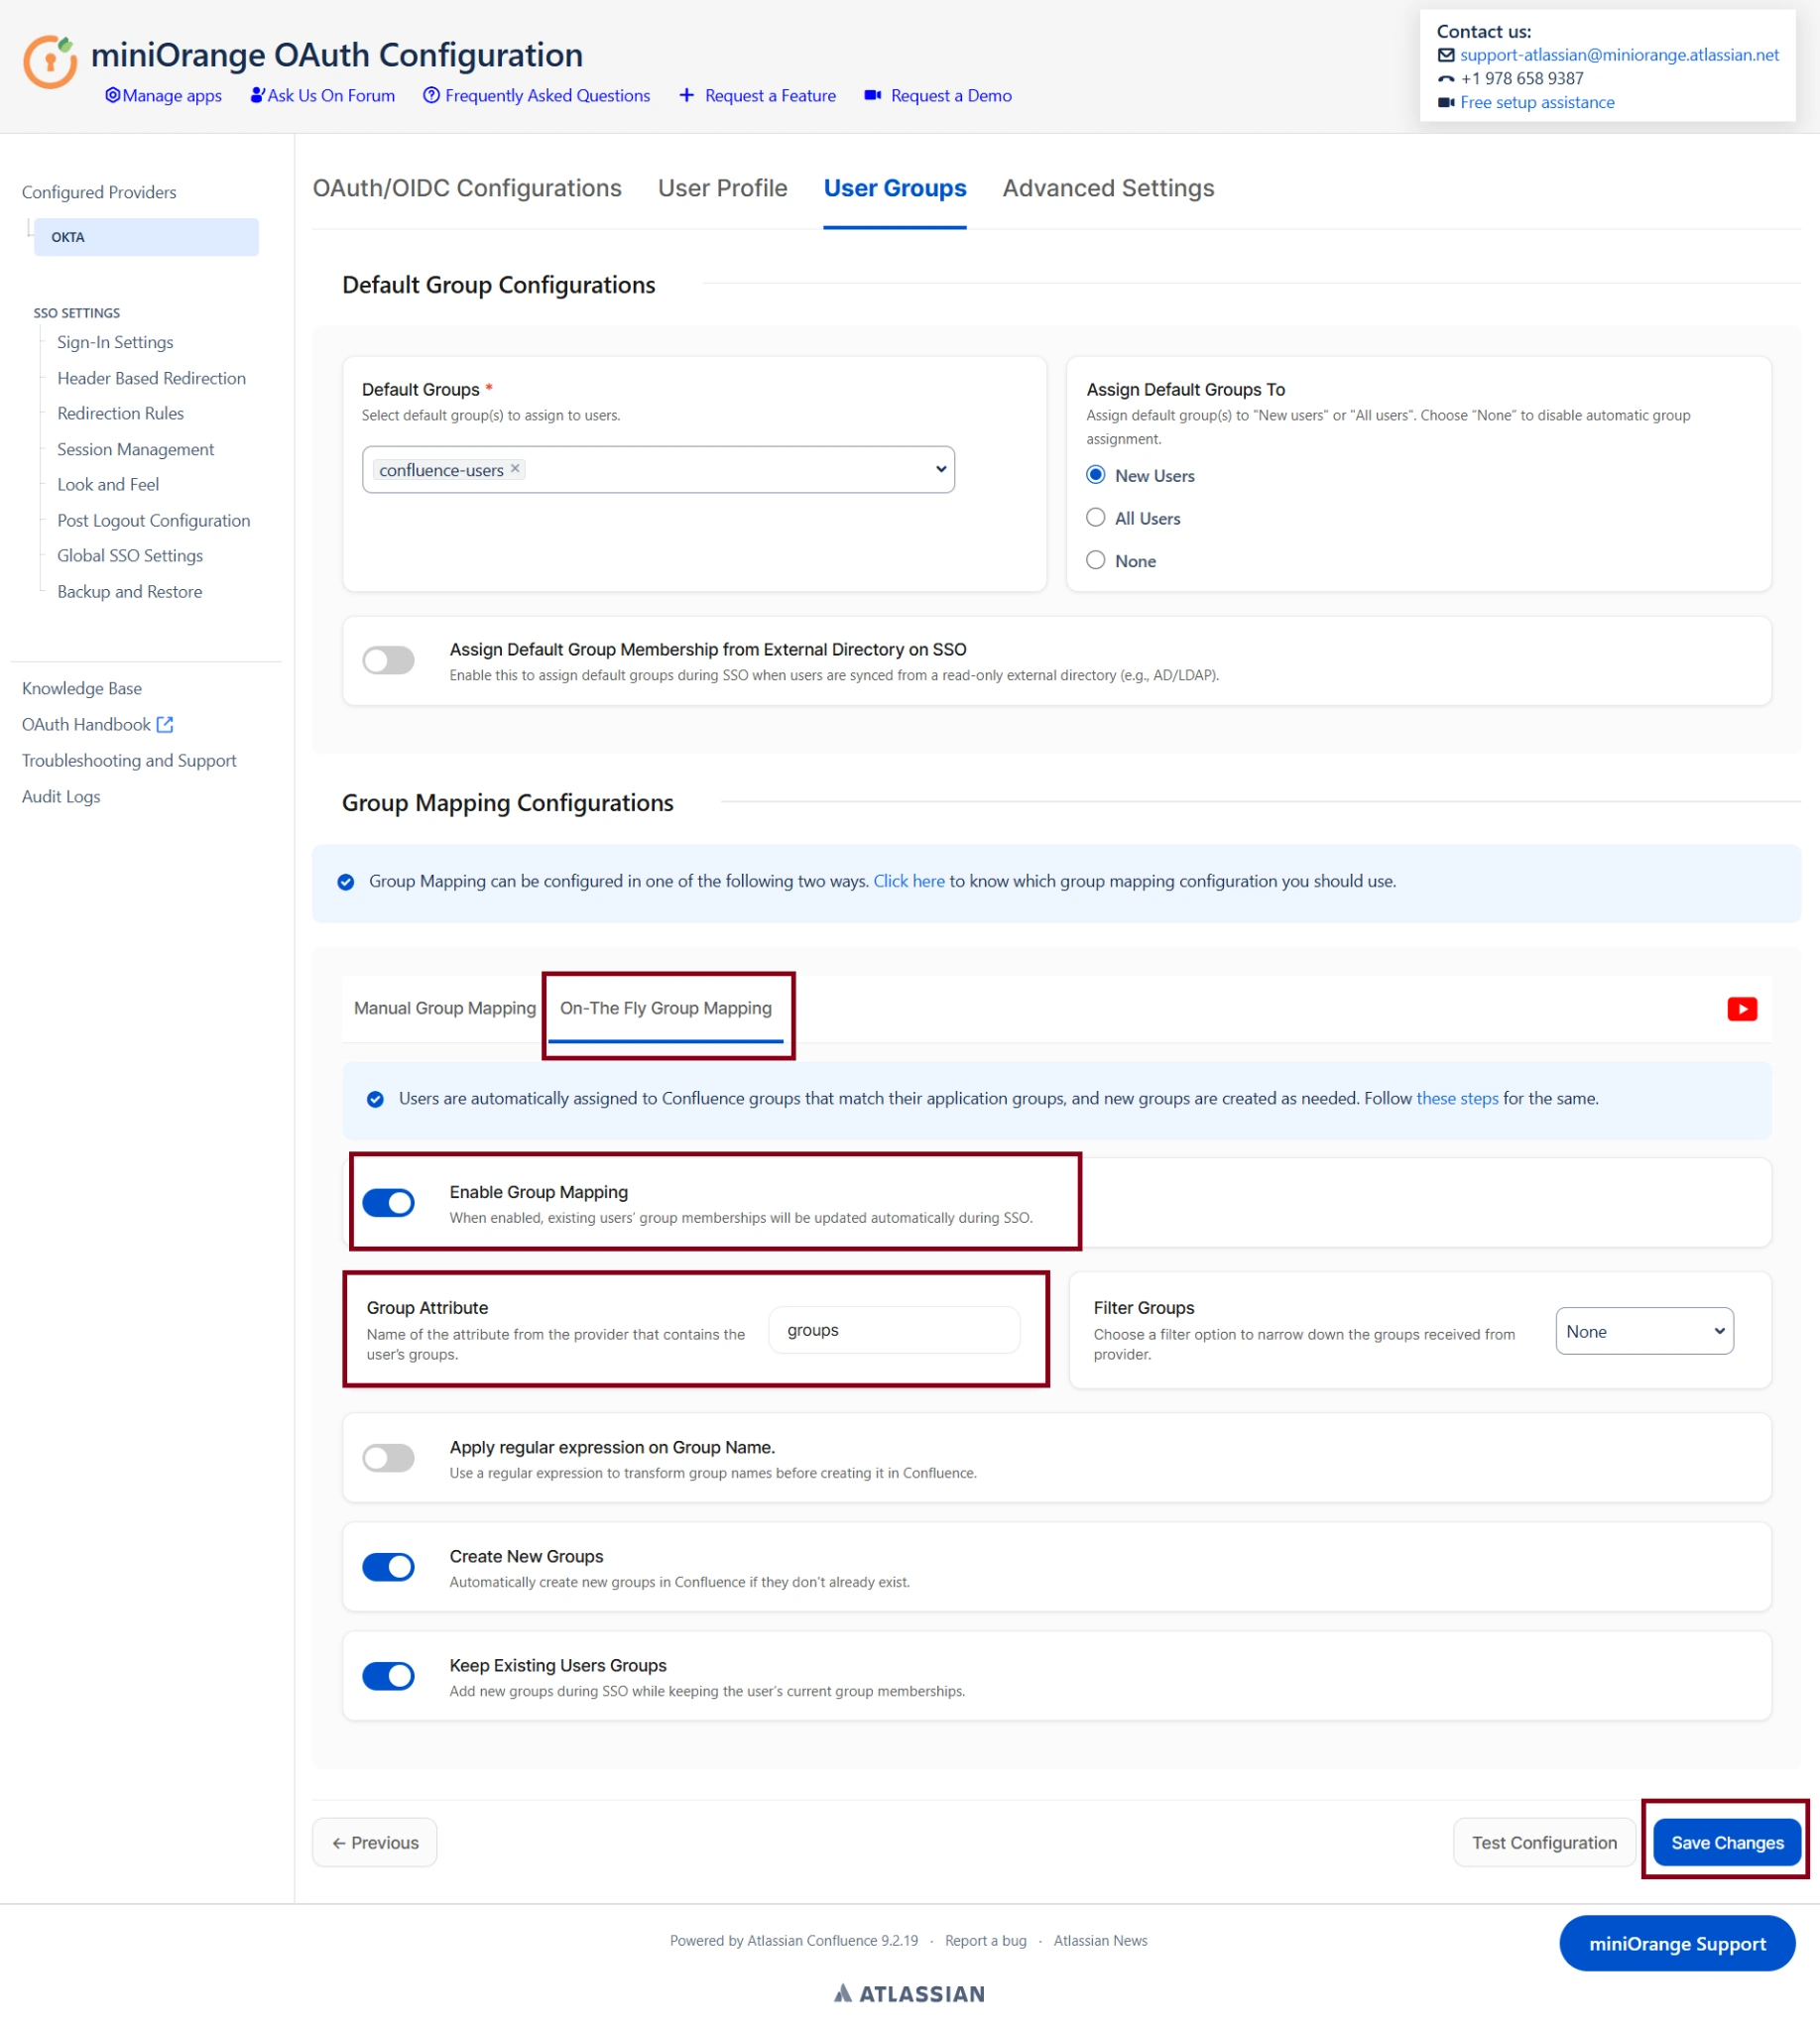Click the envelope icon in Contact us
Viewport: 1820px width, 2031px height.
(1446, 55)
